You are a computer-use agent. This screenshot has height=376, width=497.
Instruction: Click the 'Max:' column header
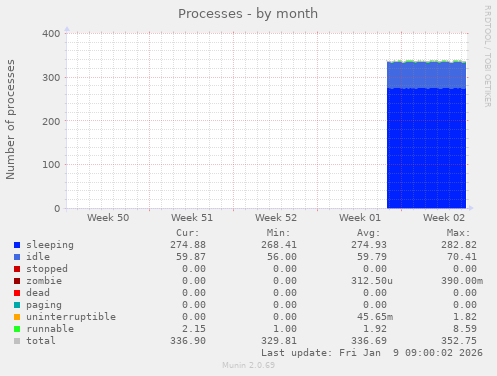tap(459, 233)
